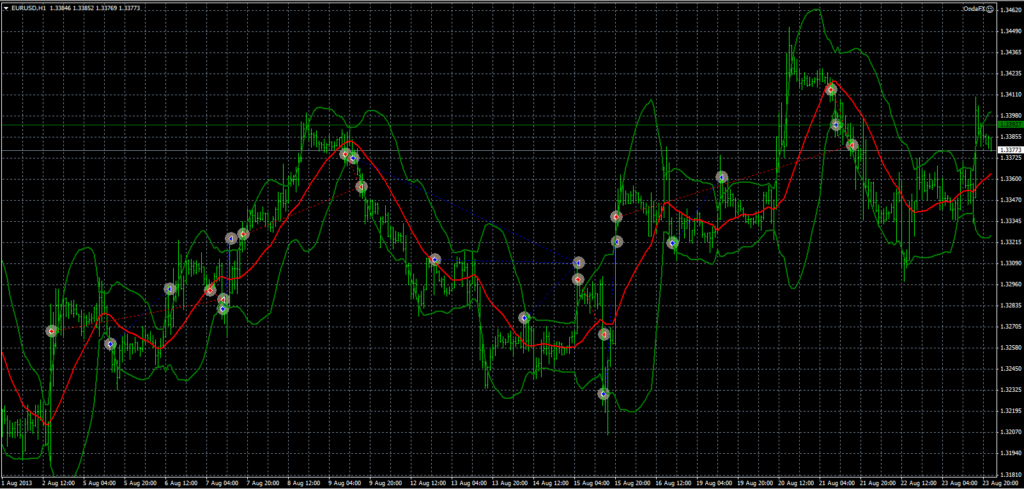Open the dropdown arrow beside EURUSD,H1

tap(5, 7)
